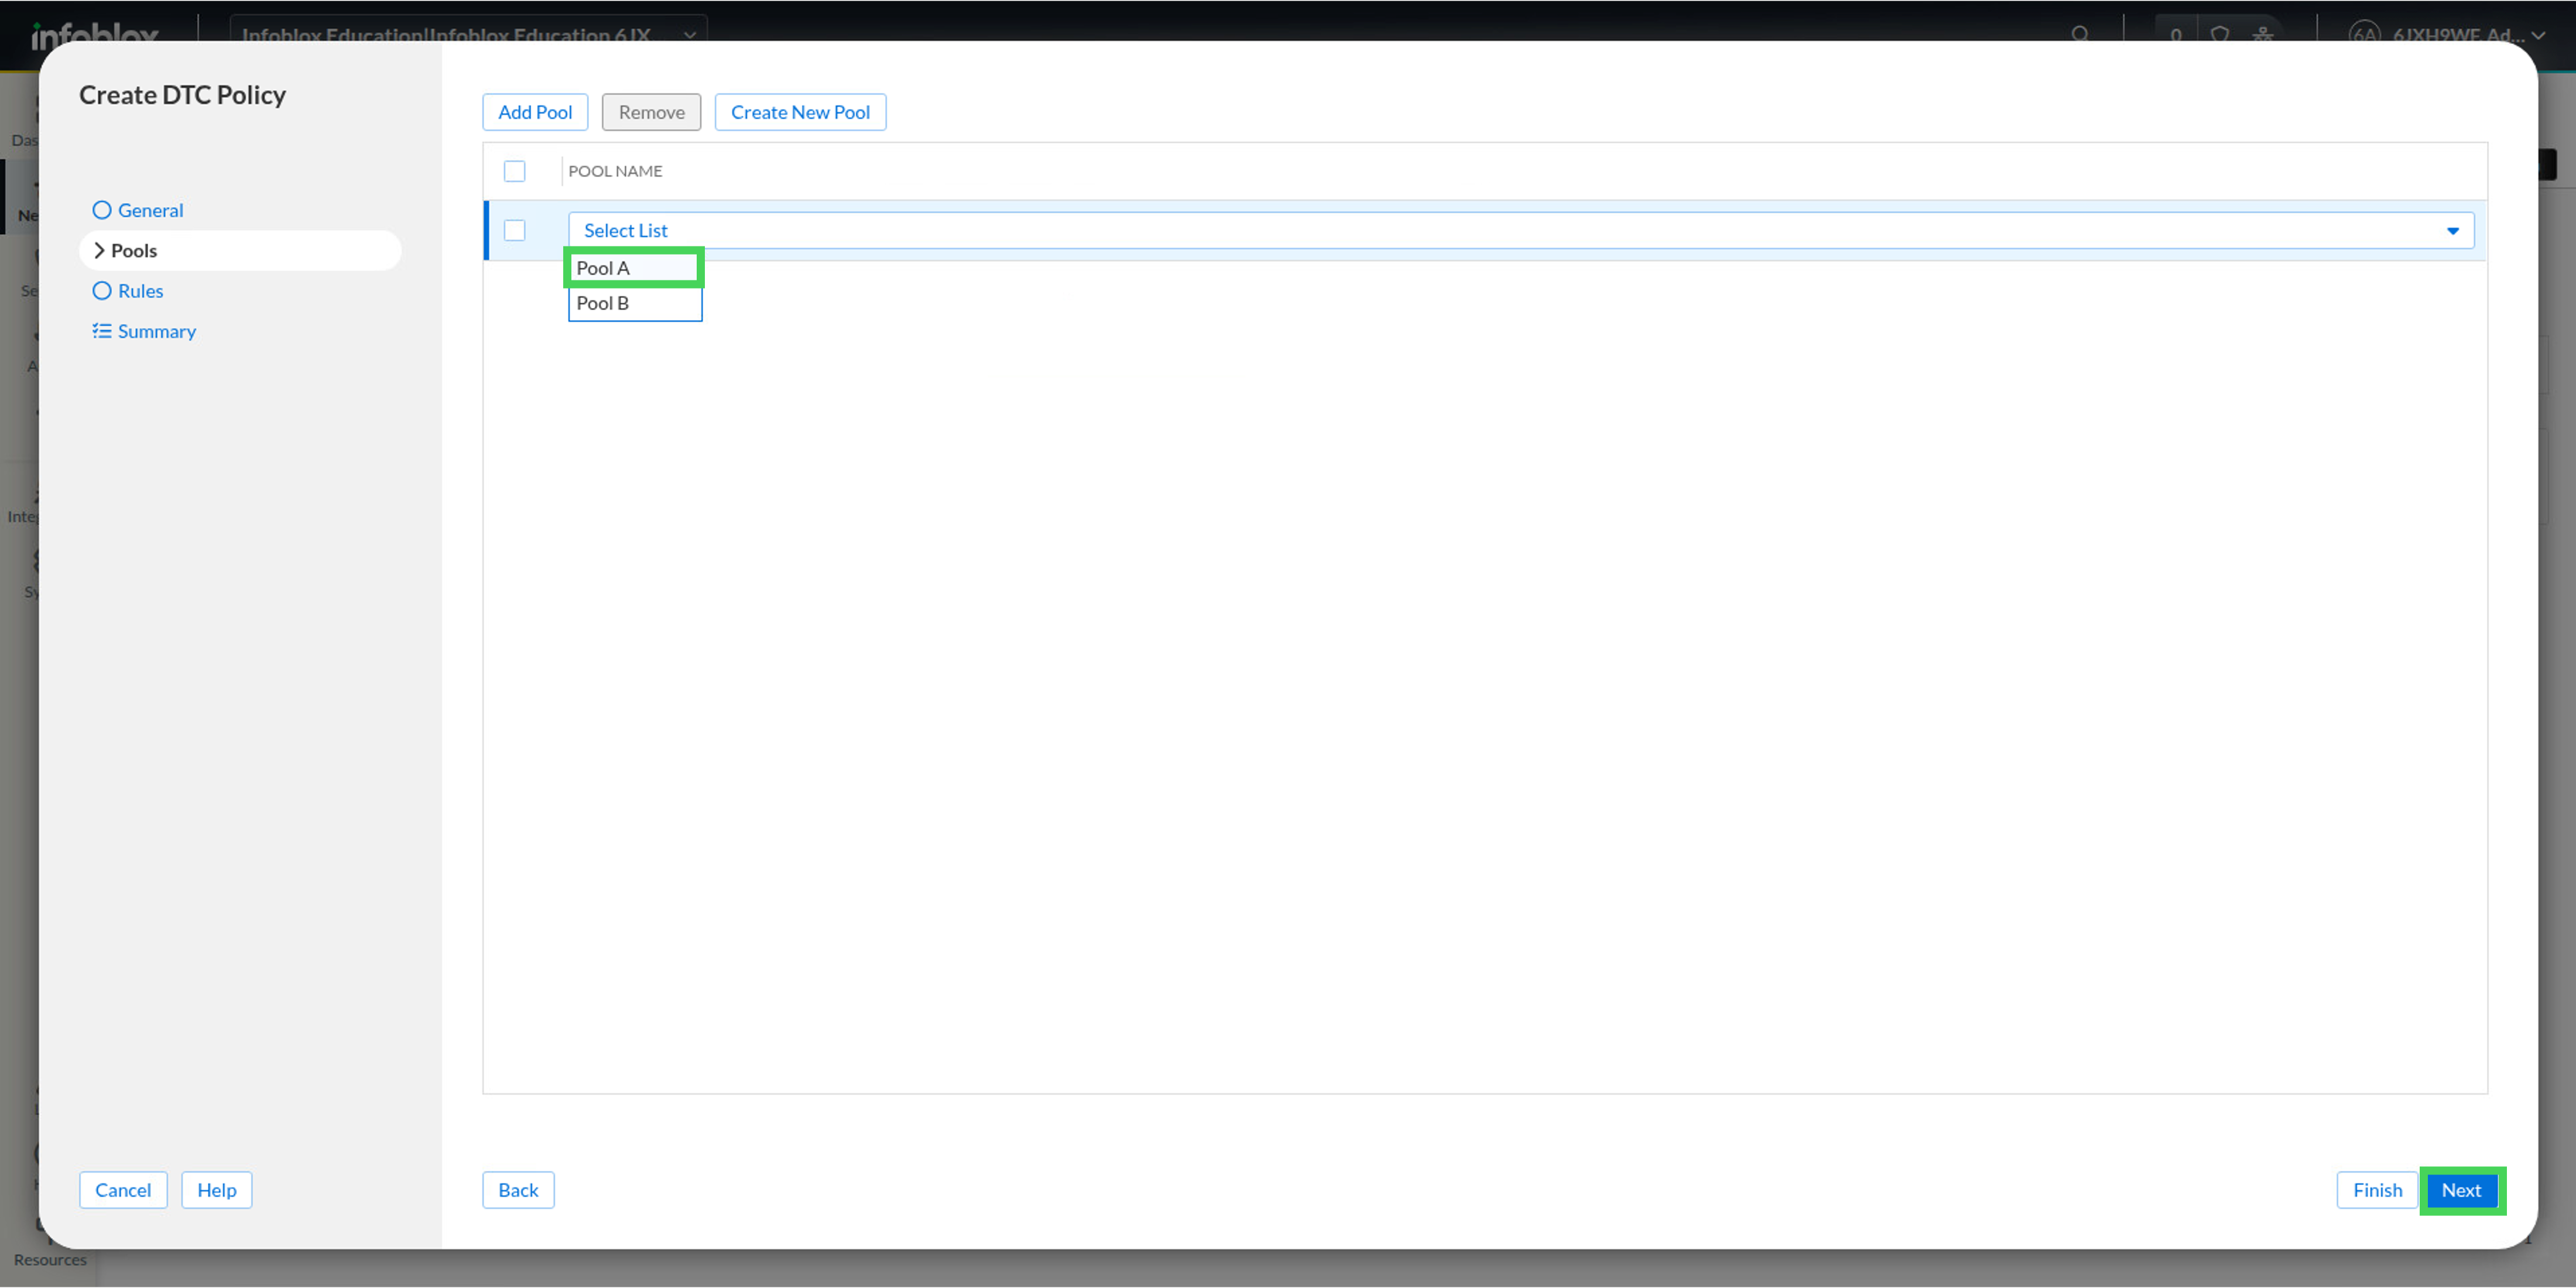Click the Rules step circle icon
The height and width of the screenshot is (1288, 2576).
click(x=101, y=291)
